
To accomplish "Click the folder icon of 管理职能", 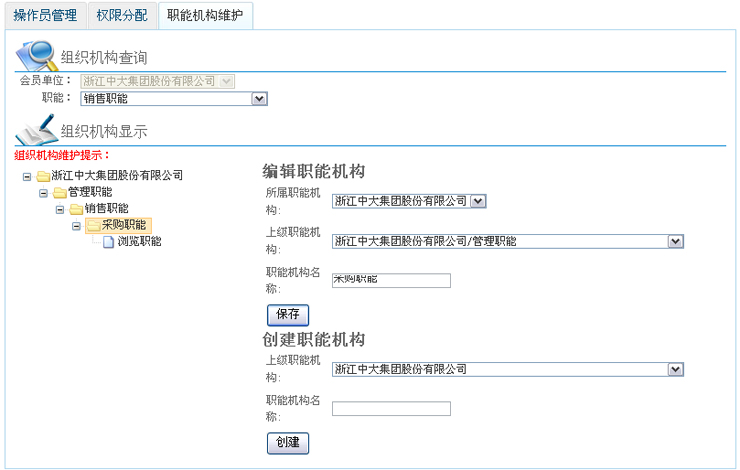I will (60, 193).
